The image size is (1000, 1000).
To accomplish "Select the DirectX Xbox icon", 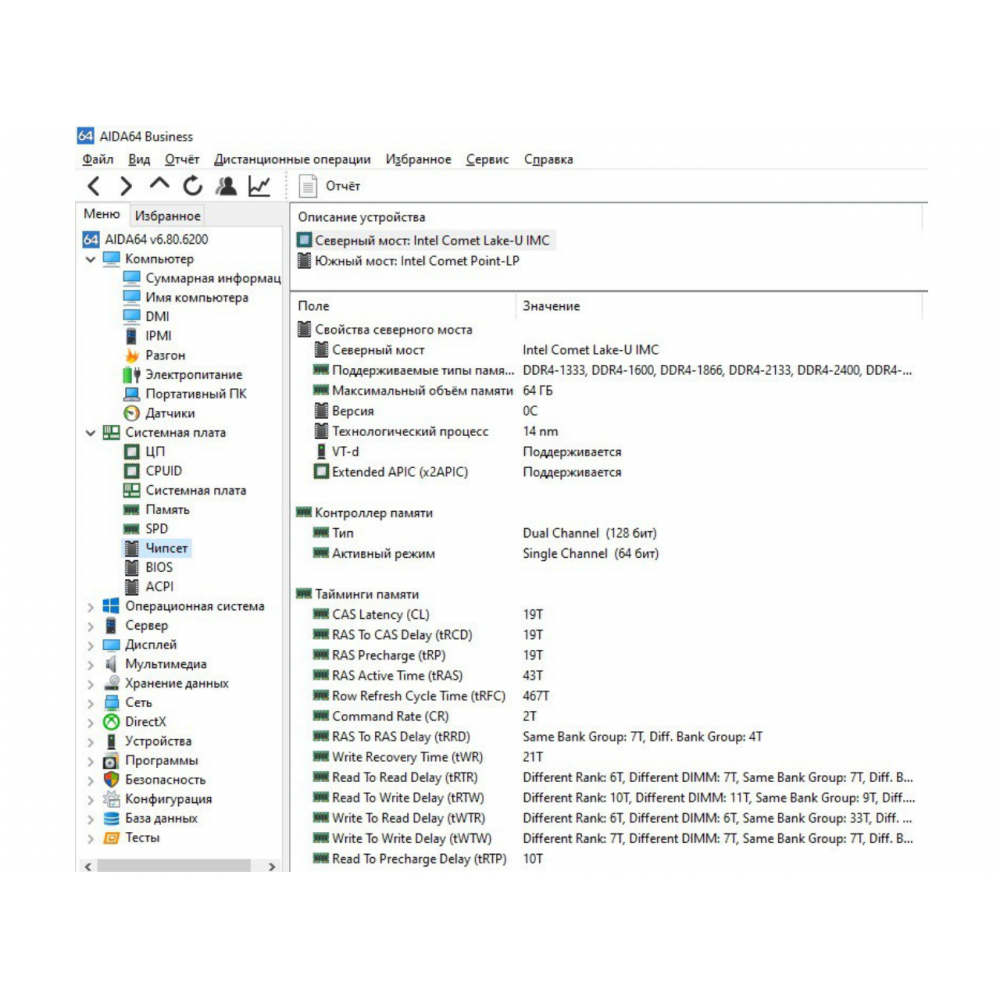I will pyautogui.click(x=112, y=722).
